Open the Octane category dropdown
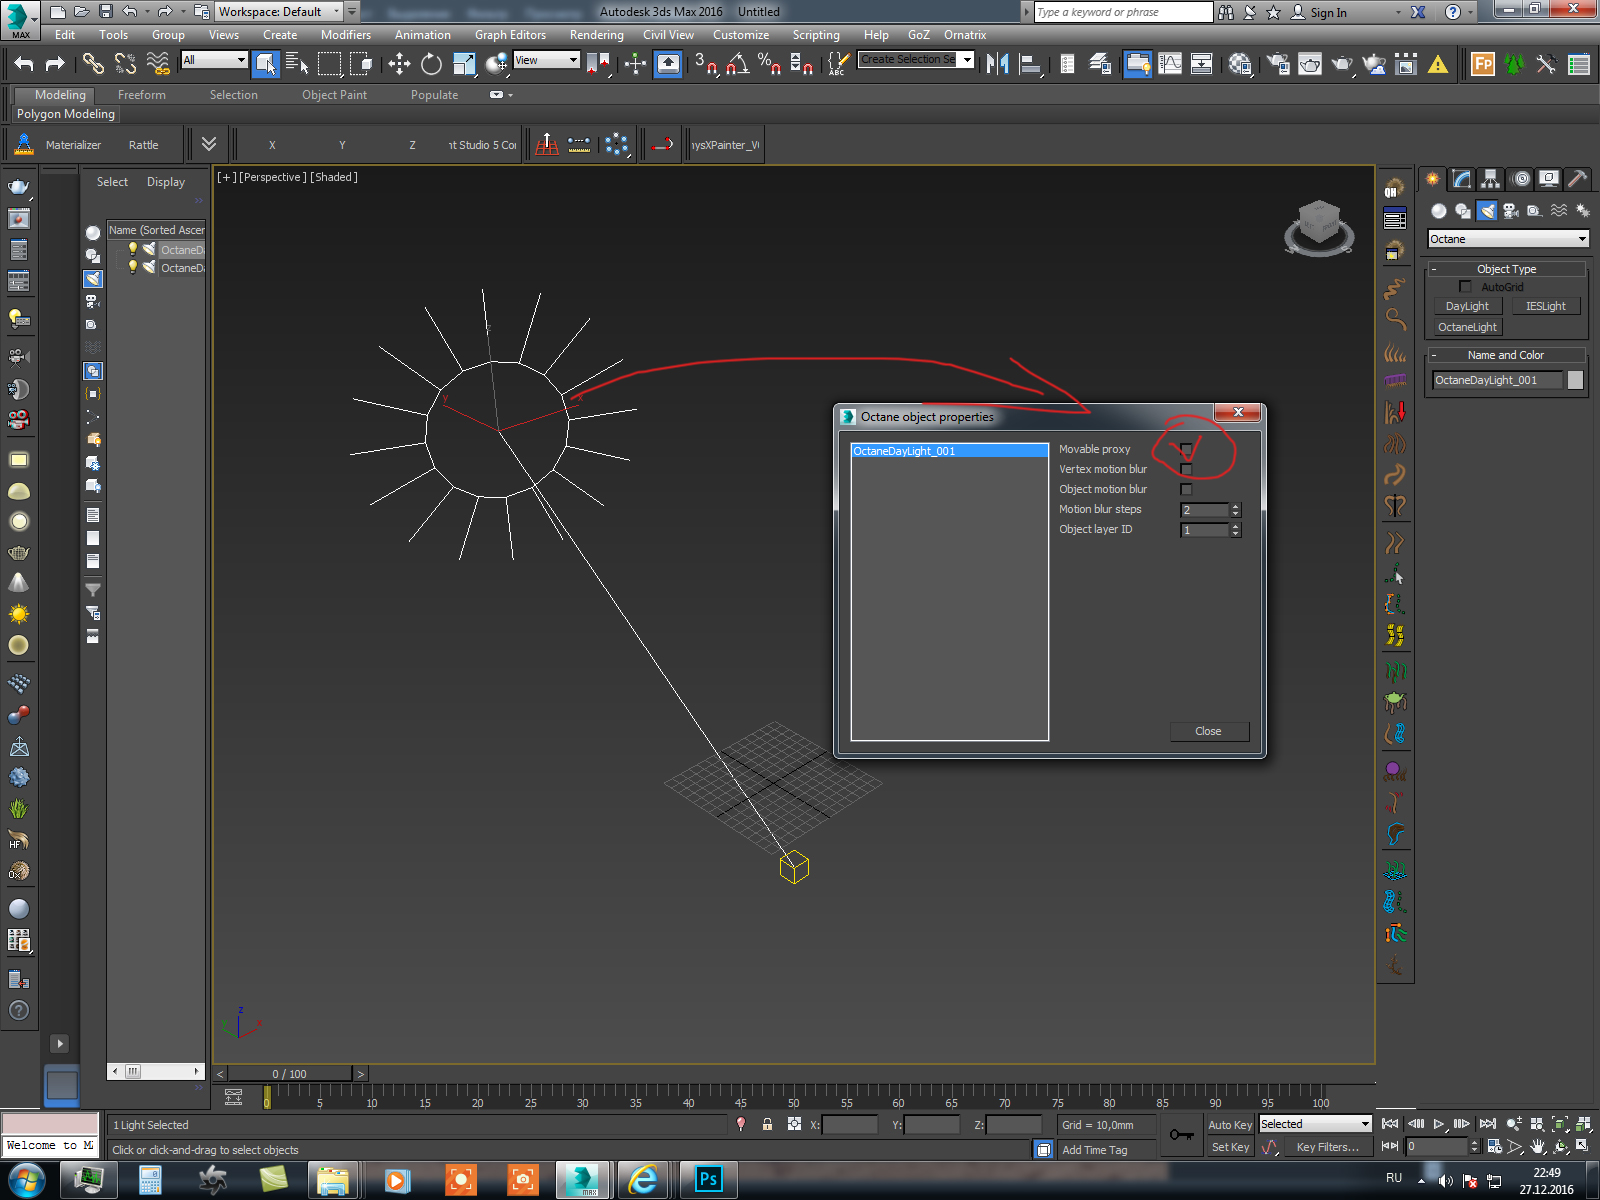Screen dimensions: 1600x1200 click(1508, 239)
